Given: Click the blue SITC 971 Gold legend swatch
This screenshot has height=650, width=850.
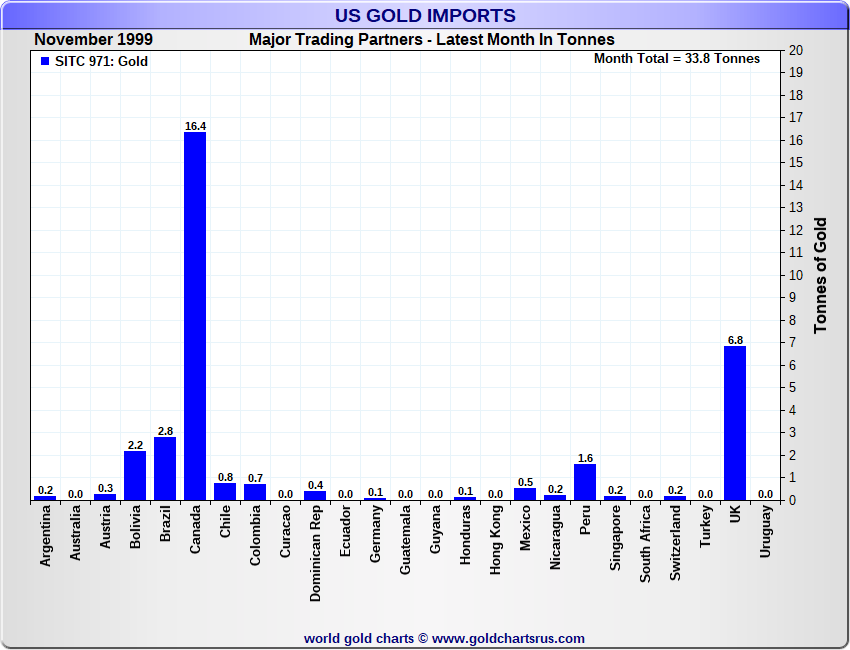Looking at the screenshot, I should [44, 61].
